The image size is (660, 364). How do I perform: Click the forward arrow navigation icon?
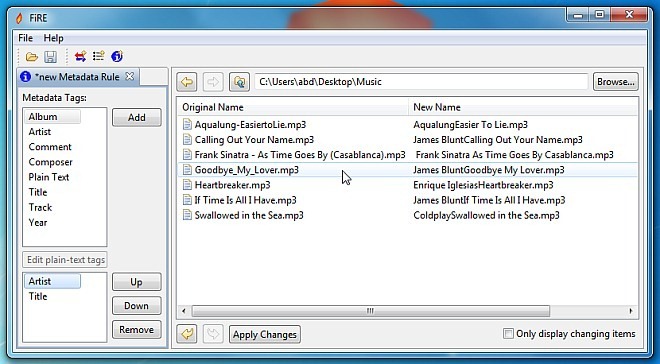(x=213, y=82)
